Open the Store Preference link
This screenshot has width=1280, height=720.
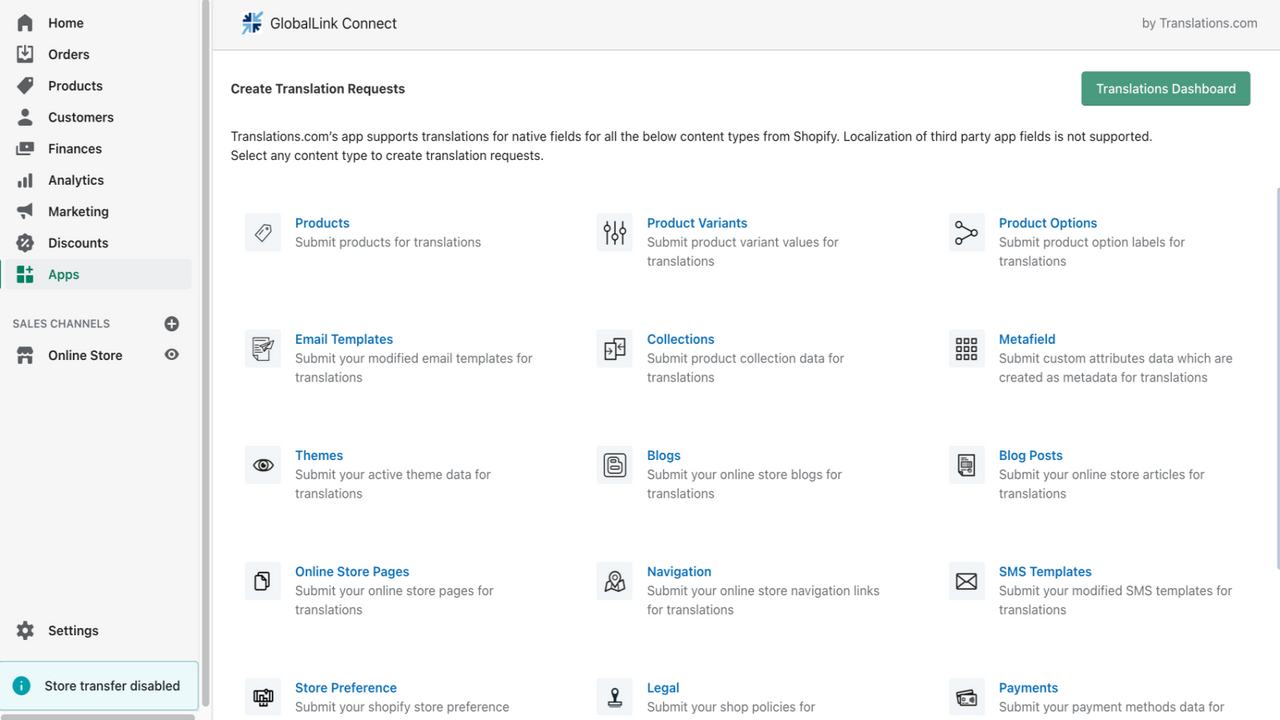tap(346, 687)
